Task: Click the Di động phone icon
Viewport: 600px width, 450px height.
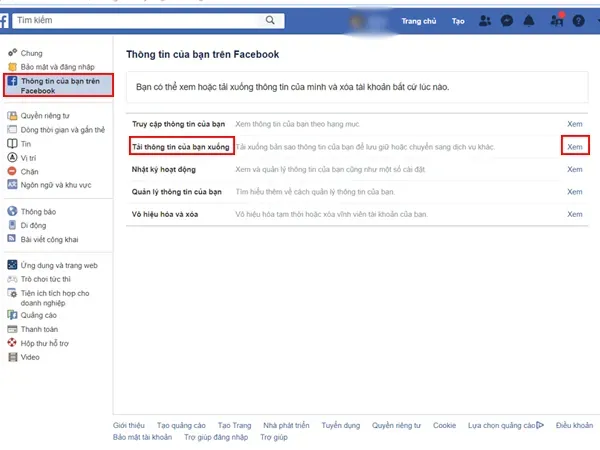Action: point(12,225)
